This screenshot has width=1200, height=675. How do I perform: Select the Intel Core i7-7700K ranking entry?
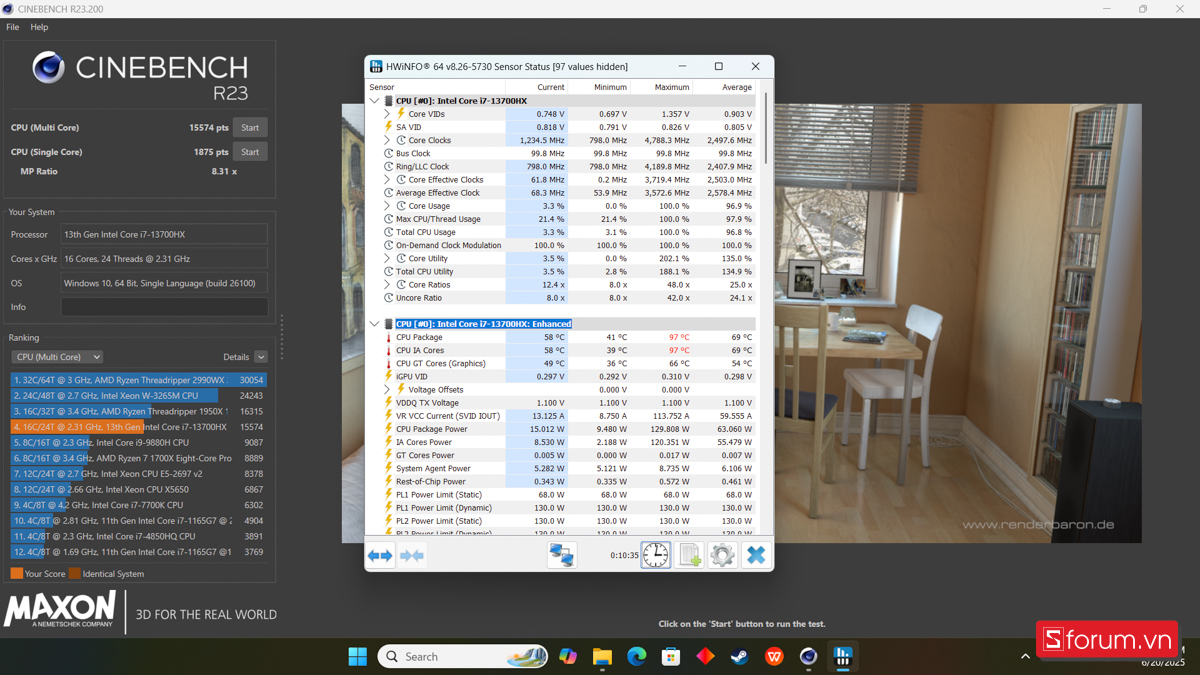(x=139, y=505)
